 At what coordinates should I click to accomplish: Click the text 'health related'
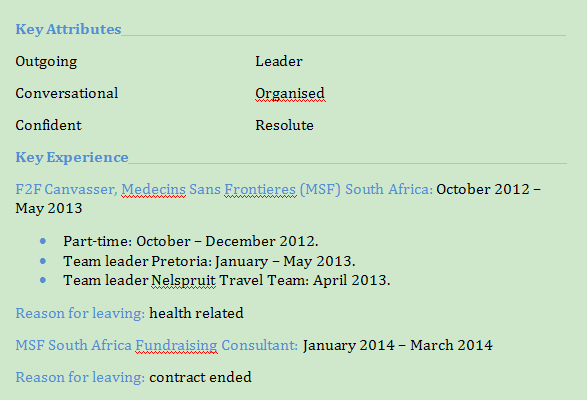197,313
